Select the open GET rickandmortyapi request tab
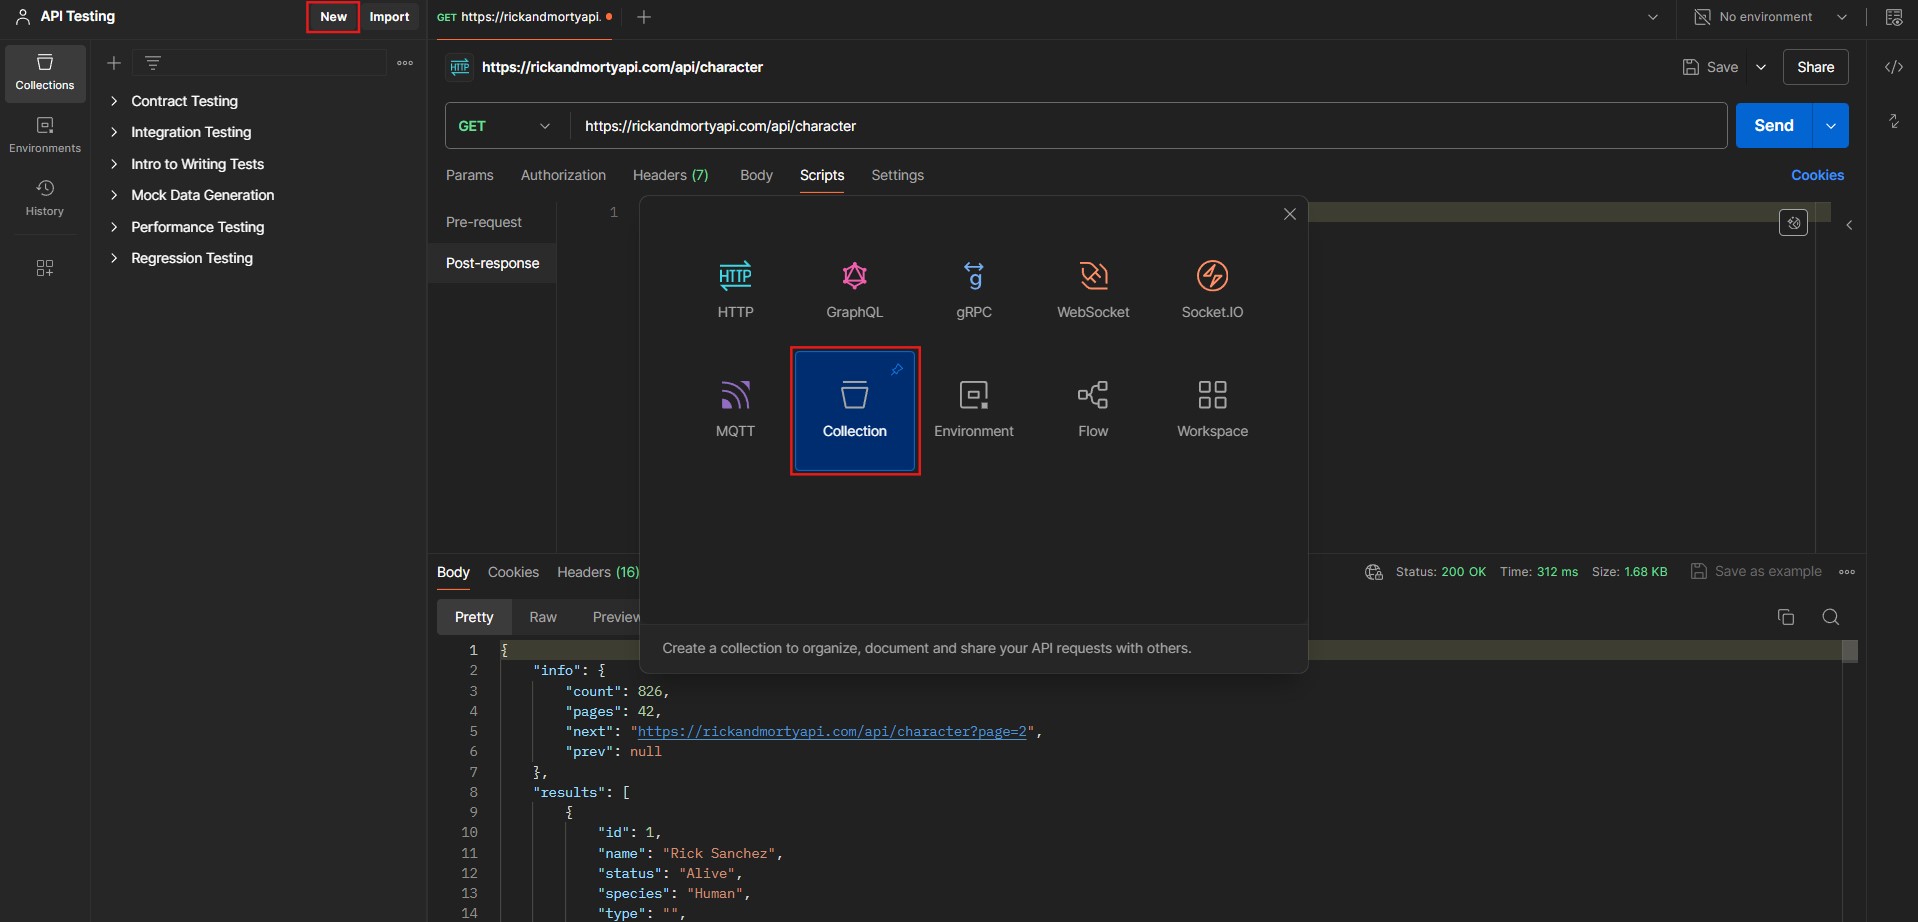The height and width of the screenshot is (922, 1918). [524, 17]
